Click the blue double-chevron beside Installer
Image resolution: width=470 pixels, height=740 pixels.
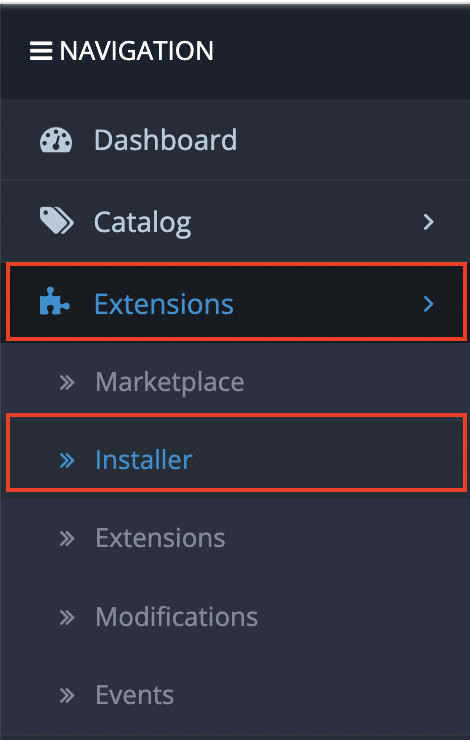[67, 460]
